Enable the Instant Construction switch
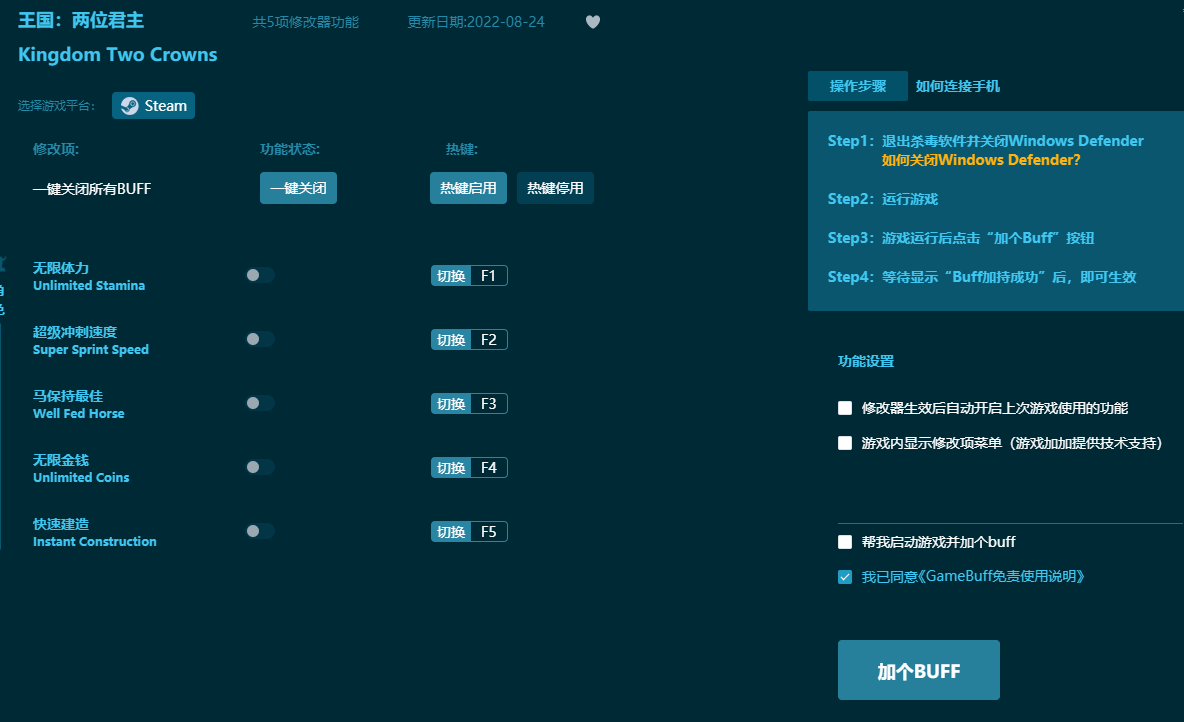Screen dimensions: 1184x722 260,531
